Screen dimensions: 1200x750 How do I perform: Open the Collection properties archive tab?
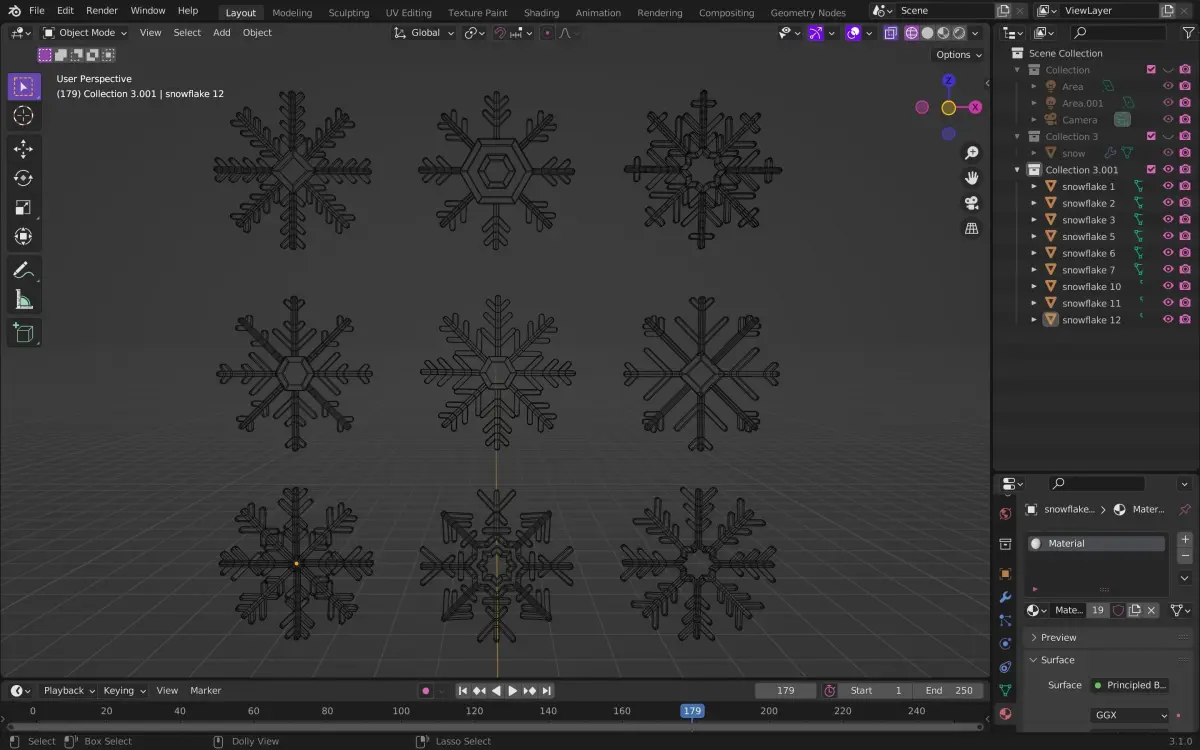(x=1005, y=544)
